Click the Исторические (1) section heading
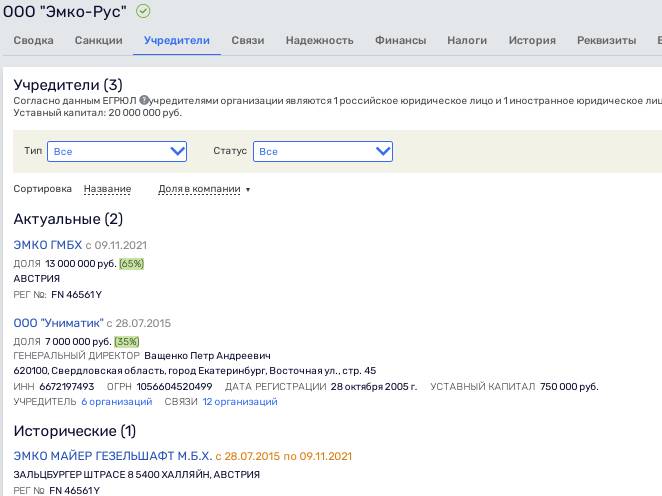 (x=75, y=431)
